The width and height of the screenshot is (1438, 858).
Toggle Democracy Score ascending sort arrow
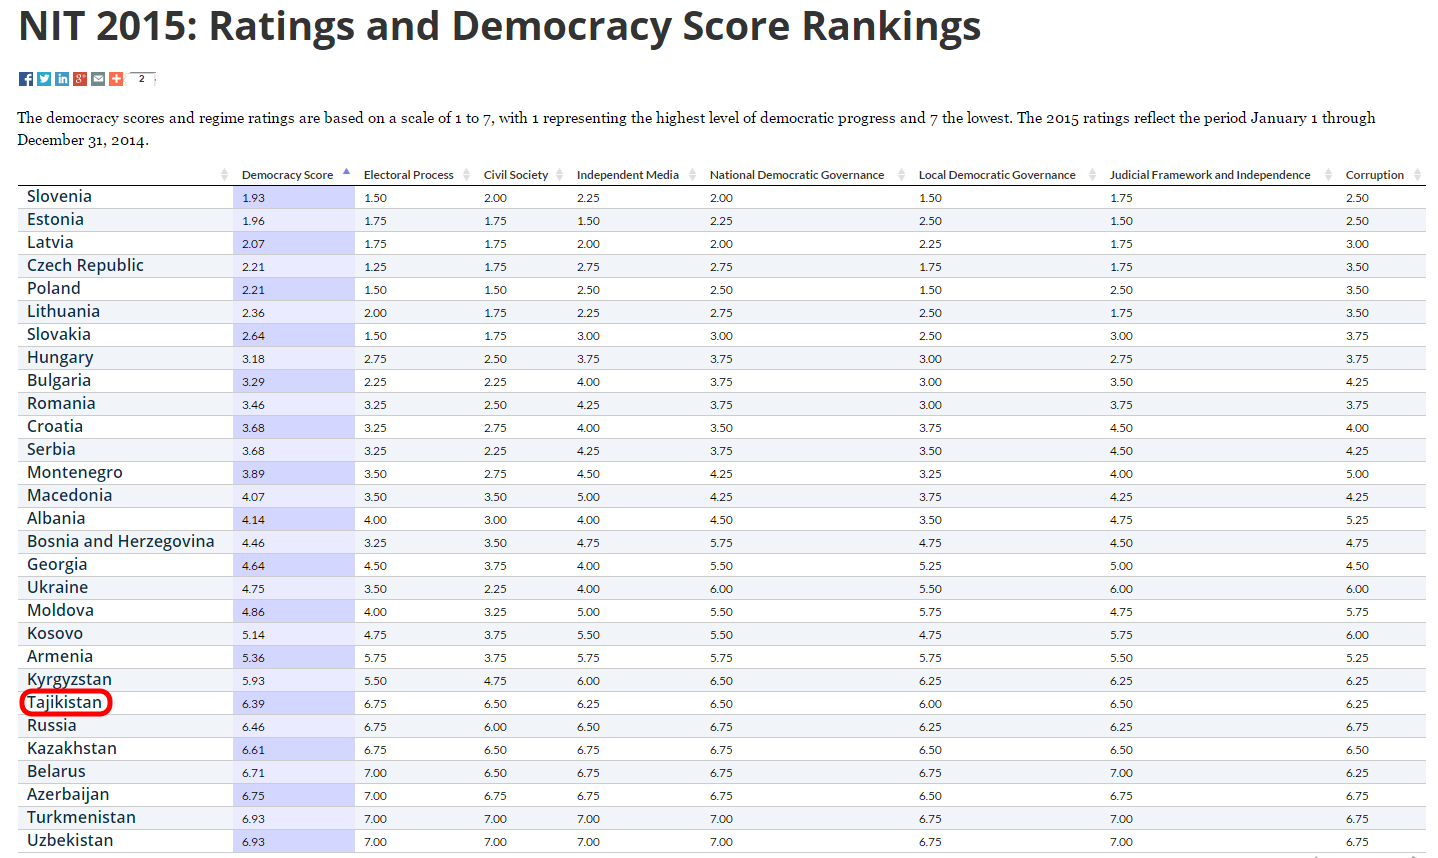(346, 172)
